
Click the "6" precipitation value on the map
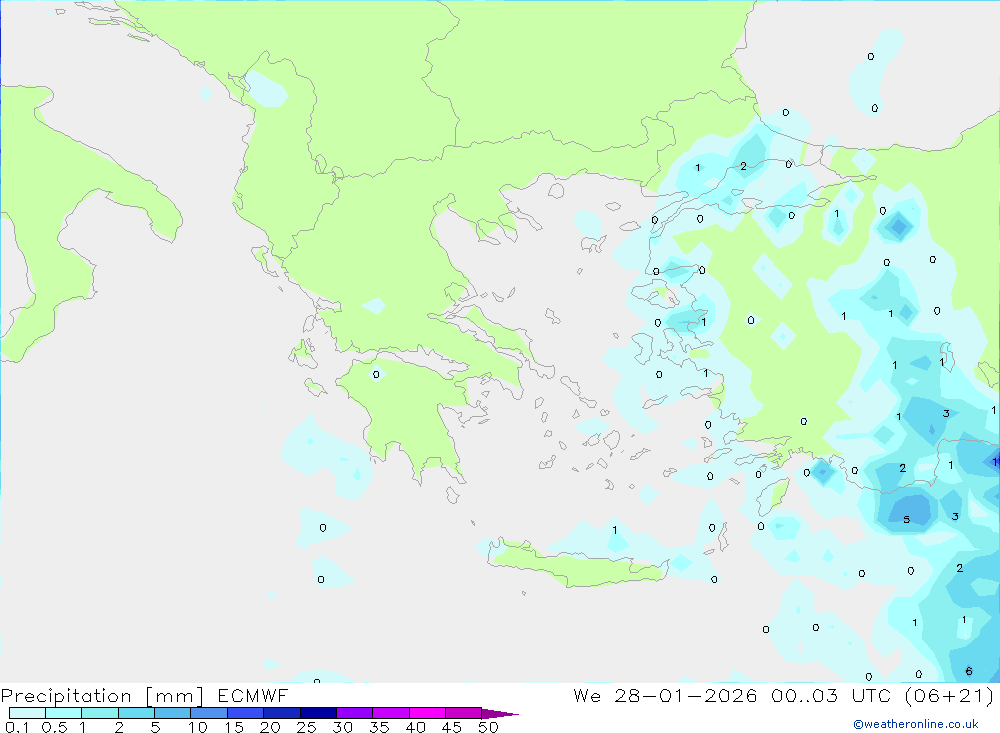coord(969,670)
